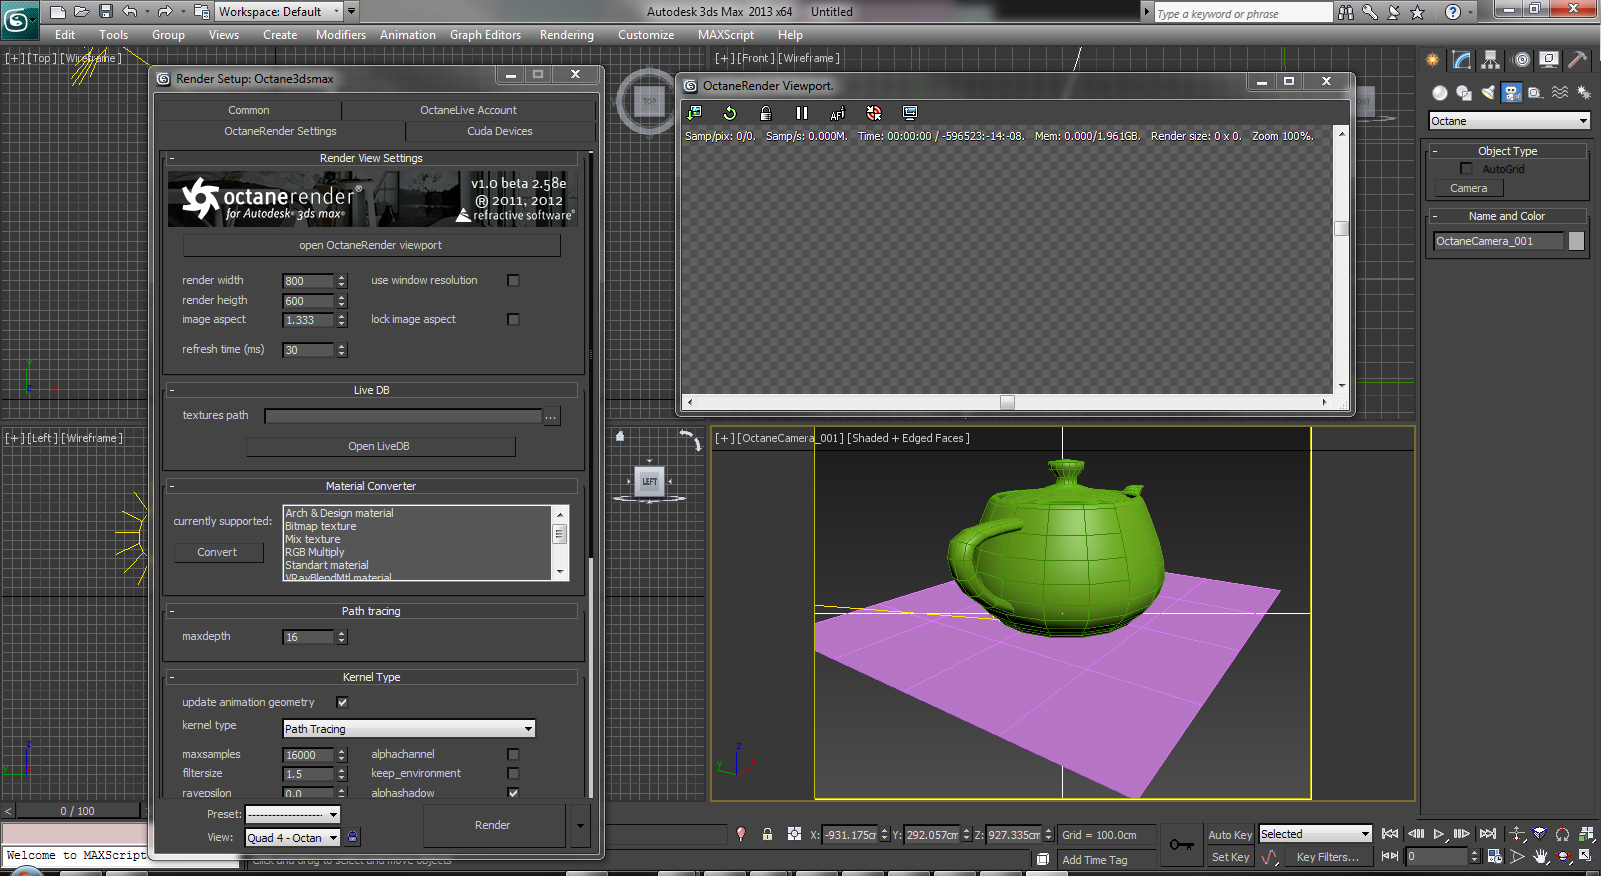Viewport: 1601px width, 876px height.
Task: Select the Lights category icon
Action: pos(1488,93)
